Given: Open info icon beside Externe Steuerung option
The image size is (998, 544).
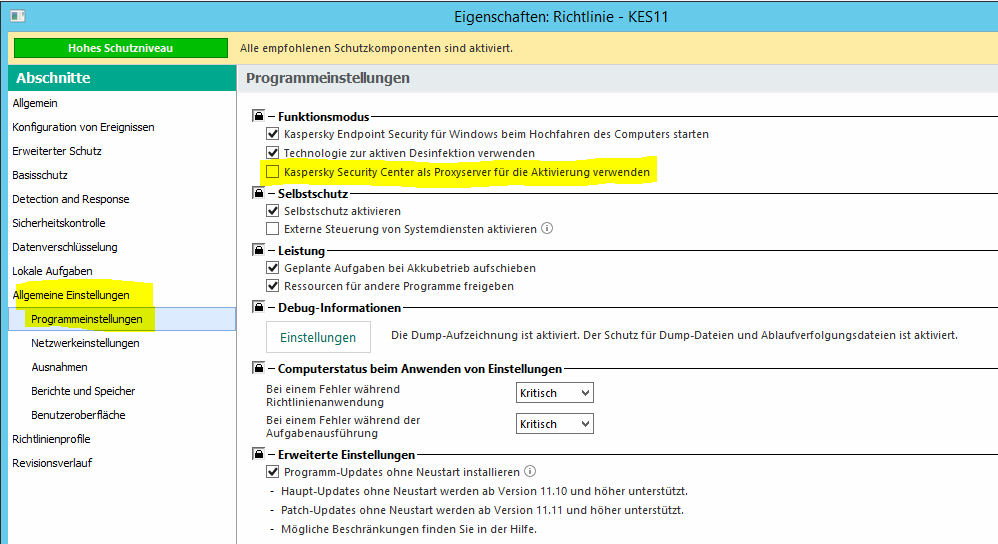Looking at the screenshot, I should [547, 228].
